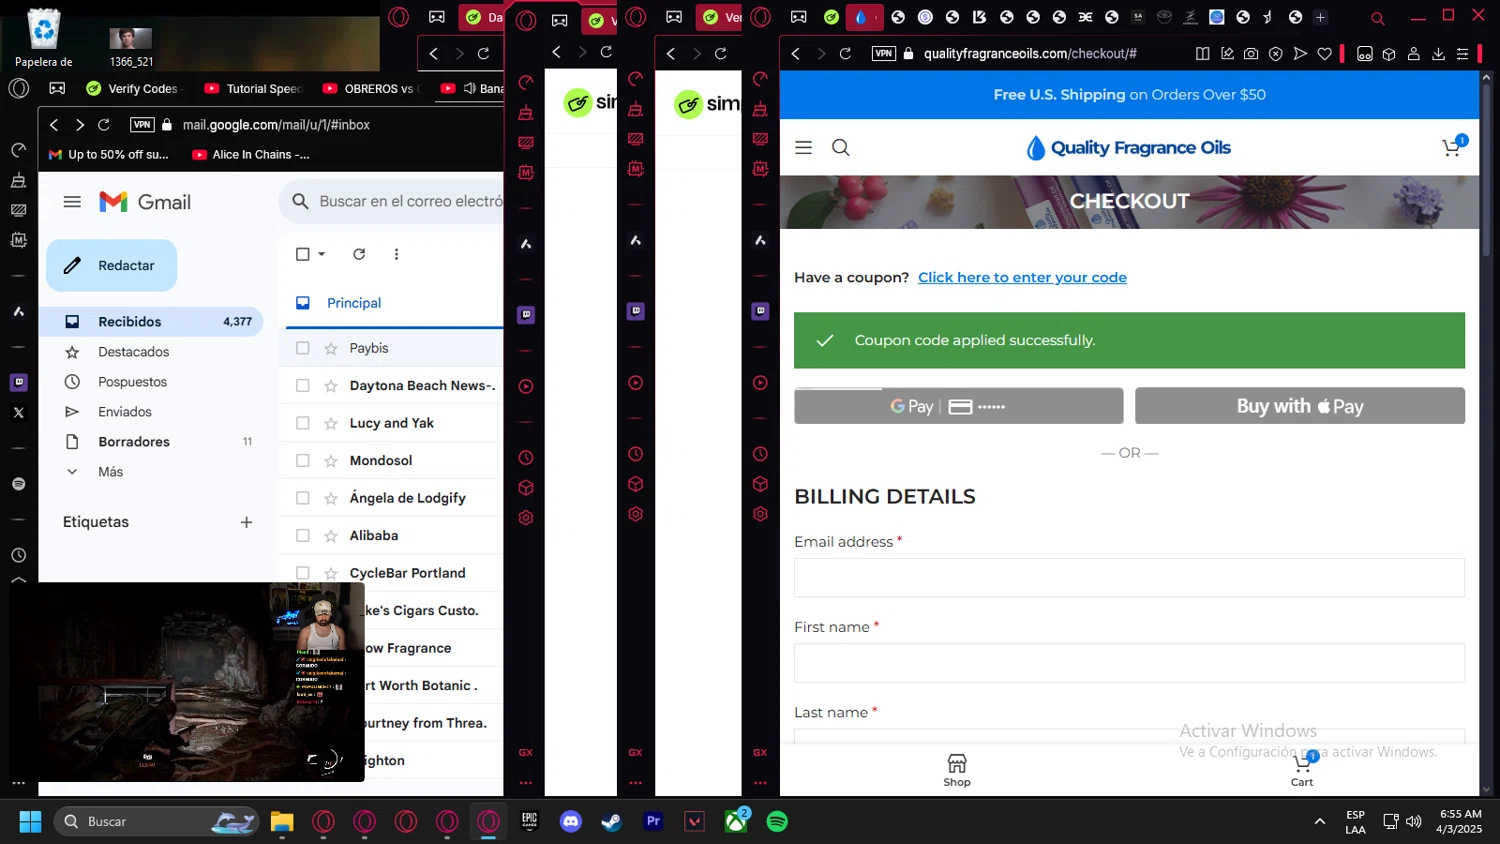Open Spotify from the taskbar
This screenshot has width=1500, height=844.
click(777, 822)
